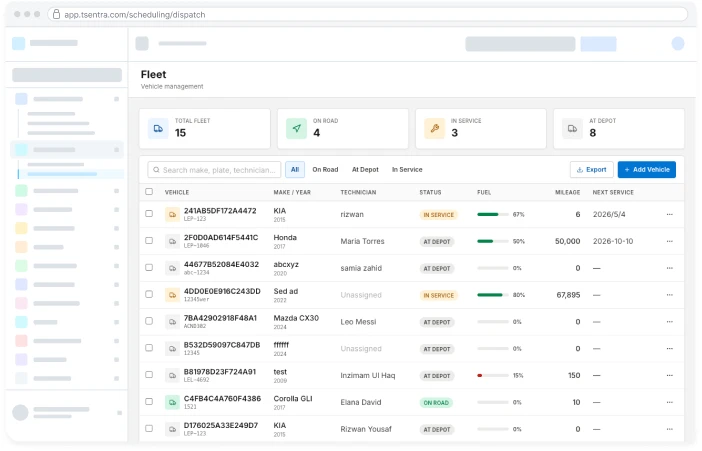Click IN SERVICE badge for 241AB5DF172A4472

439,215
